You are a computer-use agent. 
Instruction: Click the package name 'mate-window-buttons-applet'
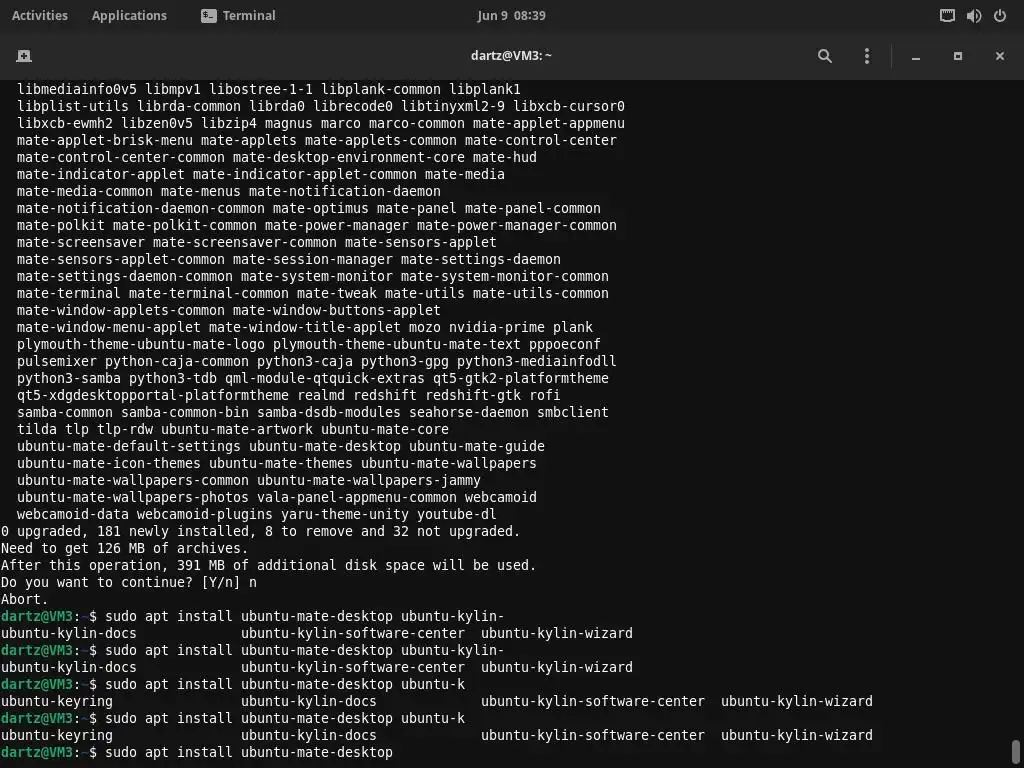pyautogui.click(x=337, y=311)
